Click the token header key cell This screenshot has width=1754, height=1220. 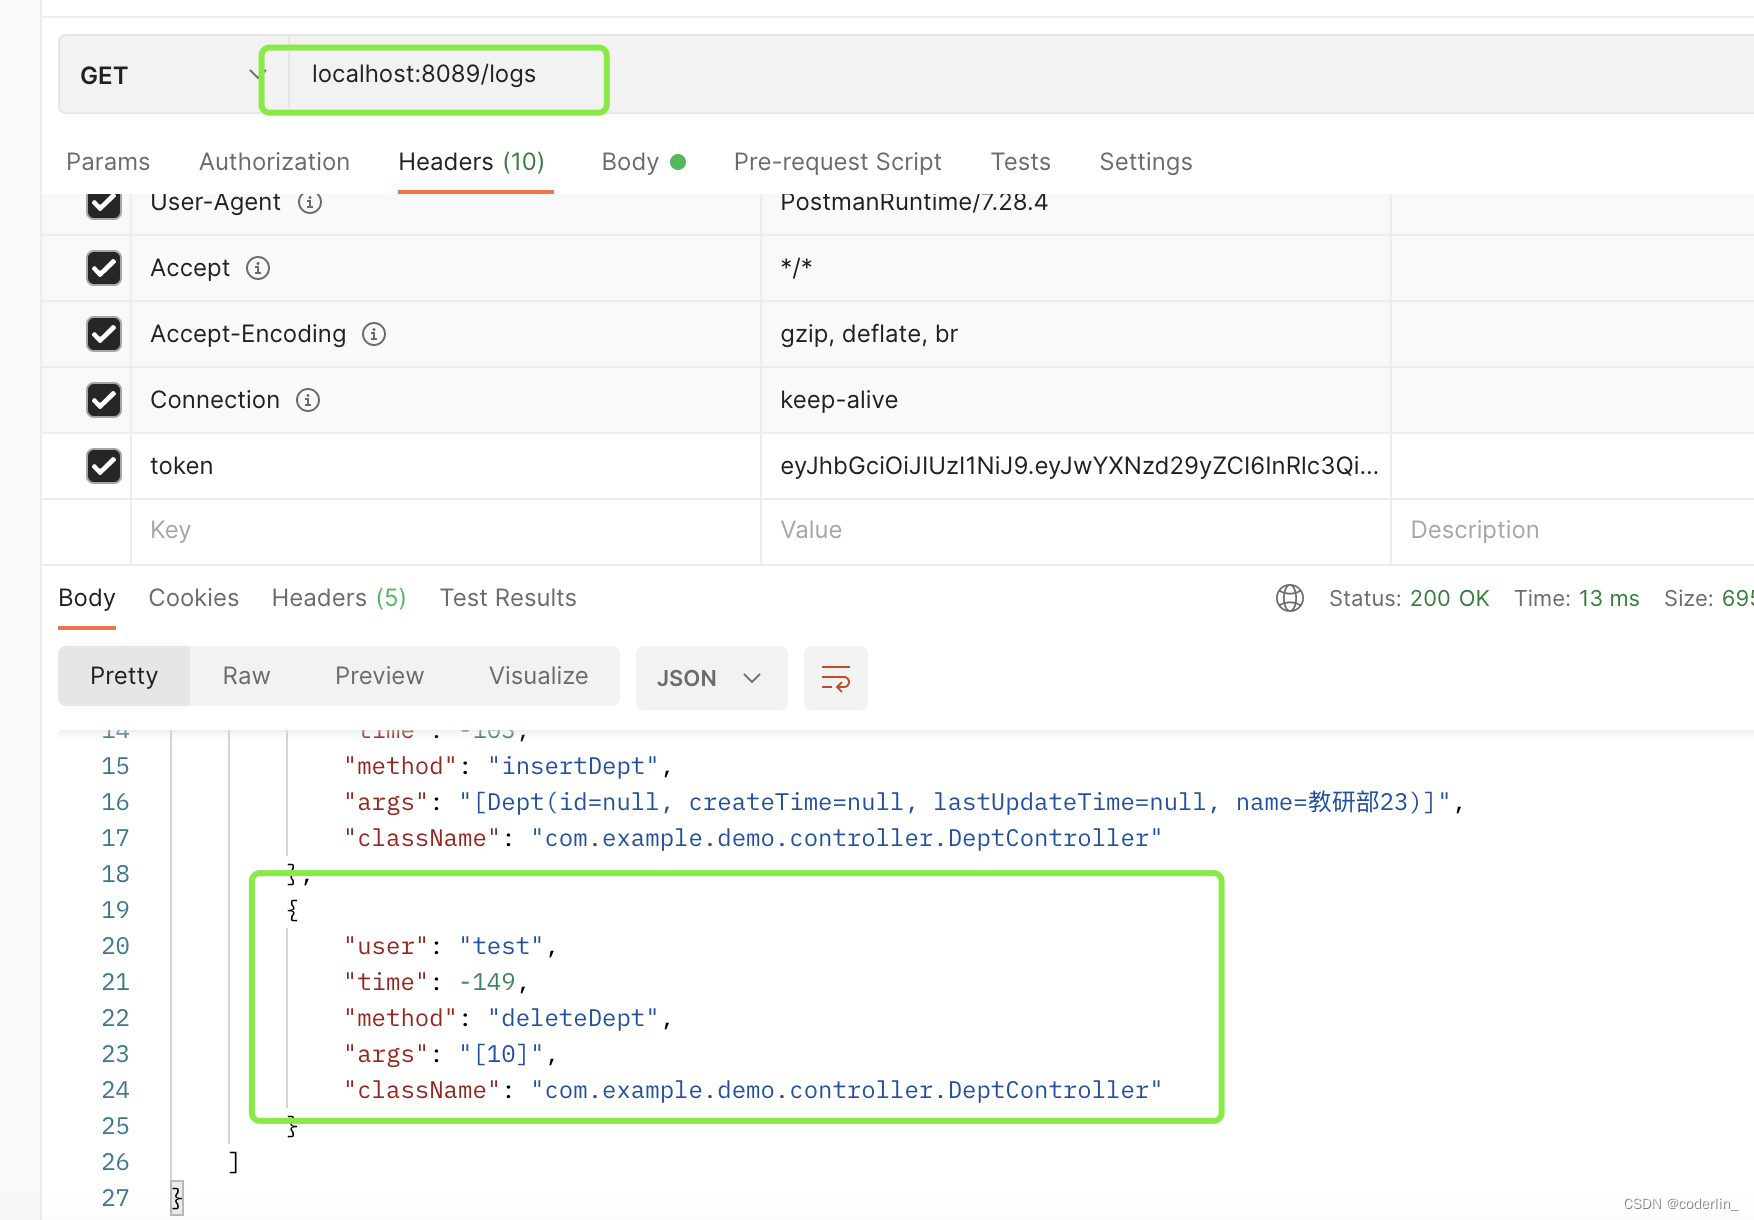[x=446, y=466]
